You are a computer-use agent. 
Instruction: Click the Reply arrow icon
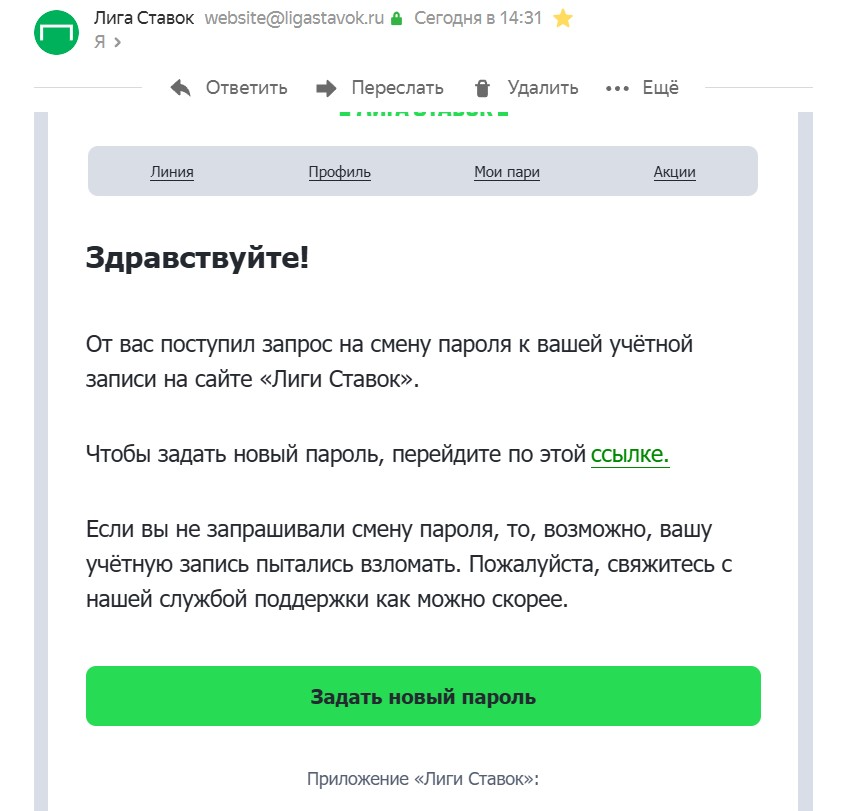180,88
